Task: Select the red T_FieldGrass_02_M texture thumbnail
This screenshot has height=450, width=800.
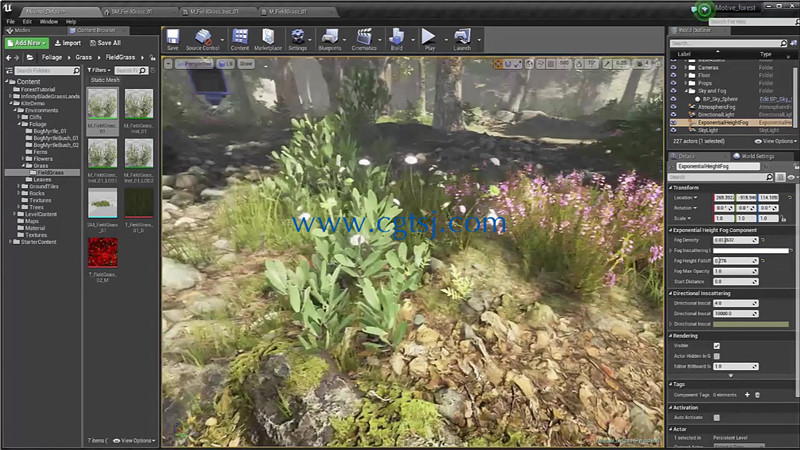Action: point(103,252)
